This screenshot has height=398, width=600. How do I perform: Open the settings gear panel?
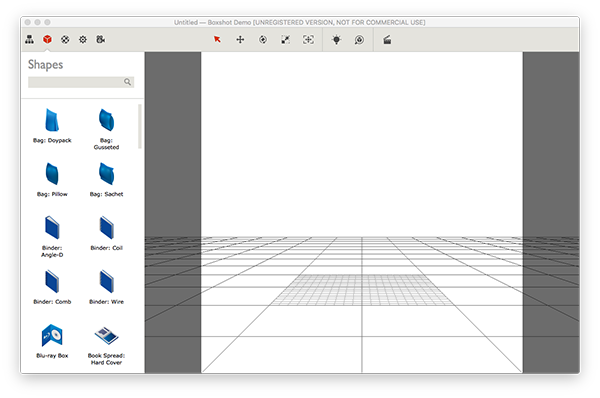click(83, 39)
